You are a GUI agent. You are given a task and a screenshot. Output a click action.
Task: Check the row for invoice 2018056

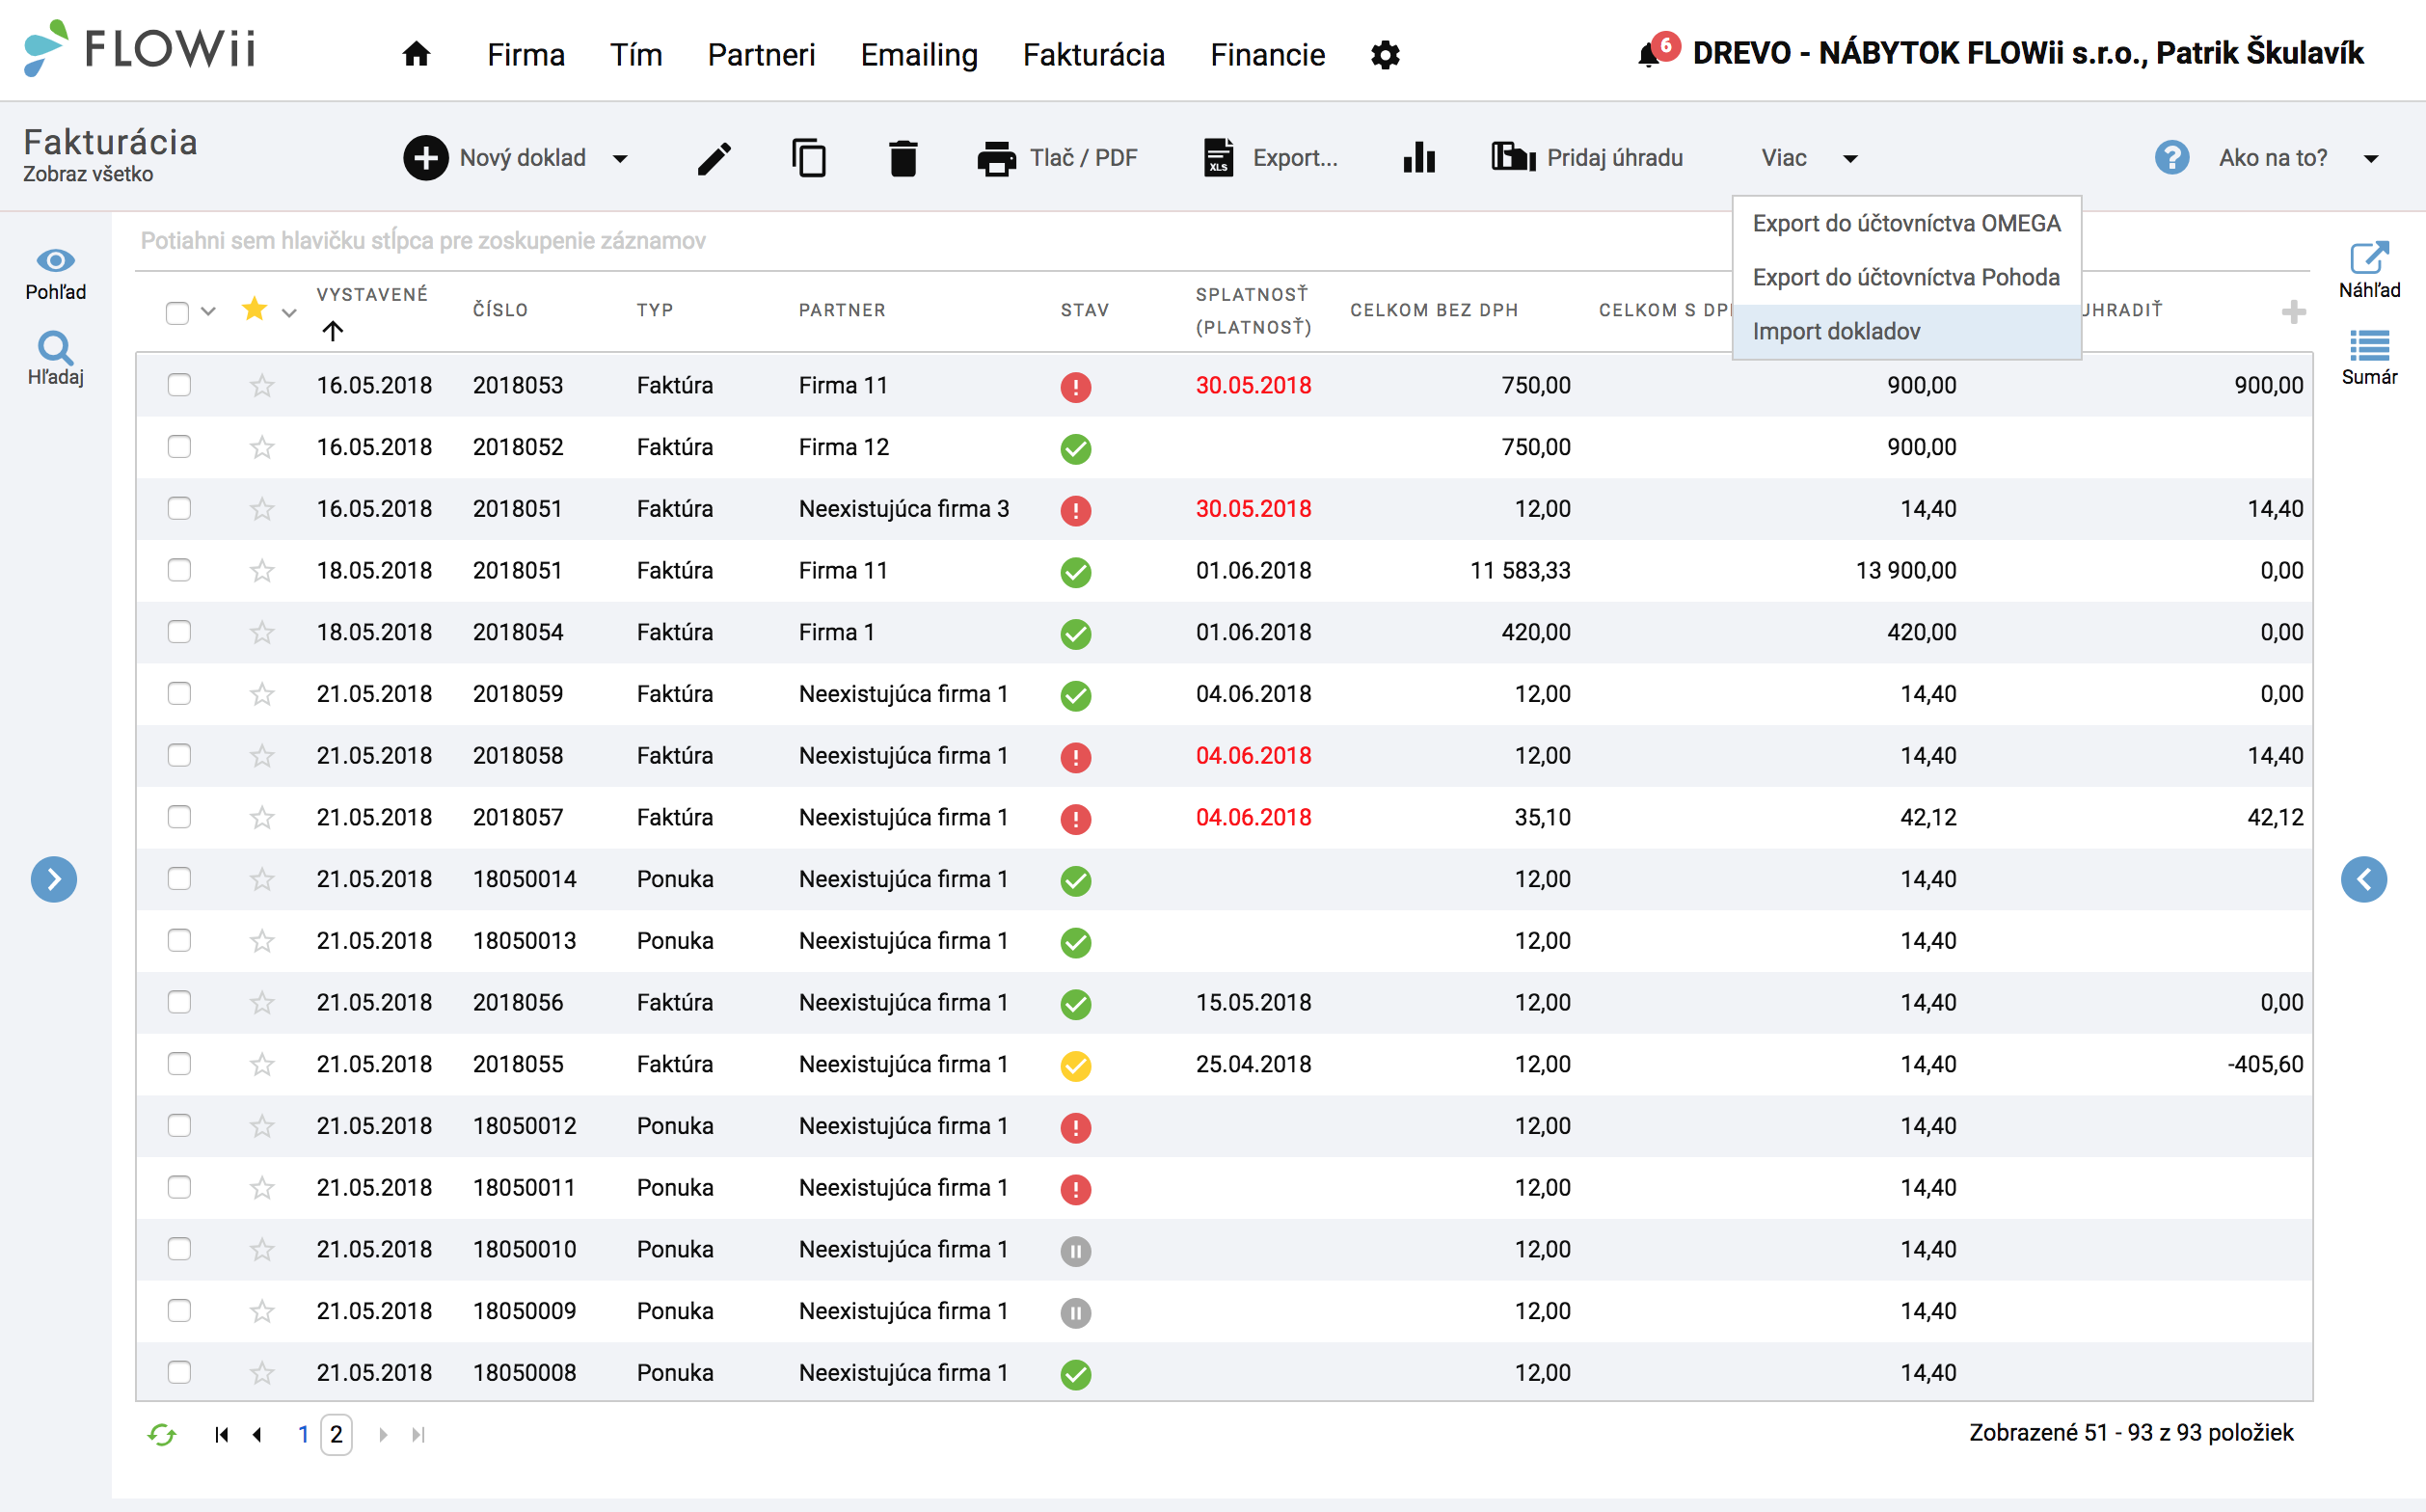(x=179, y=1002)
